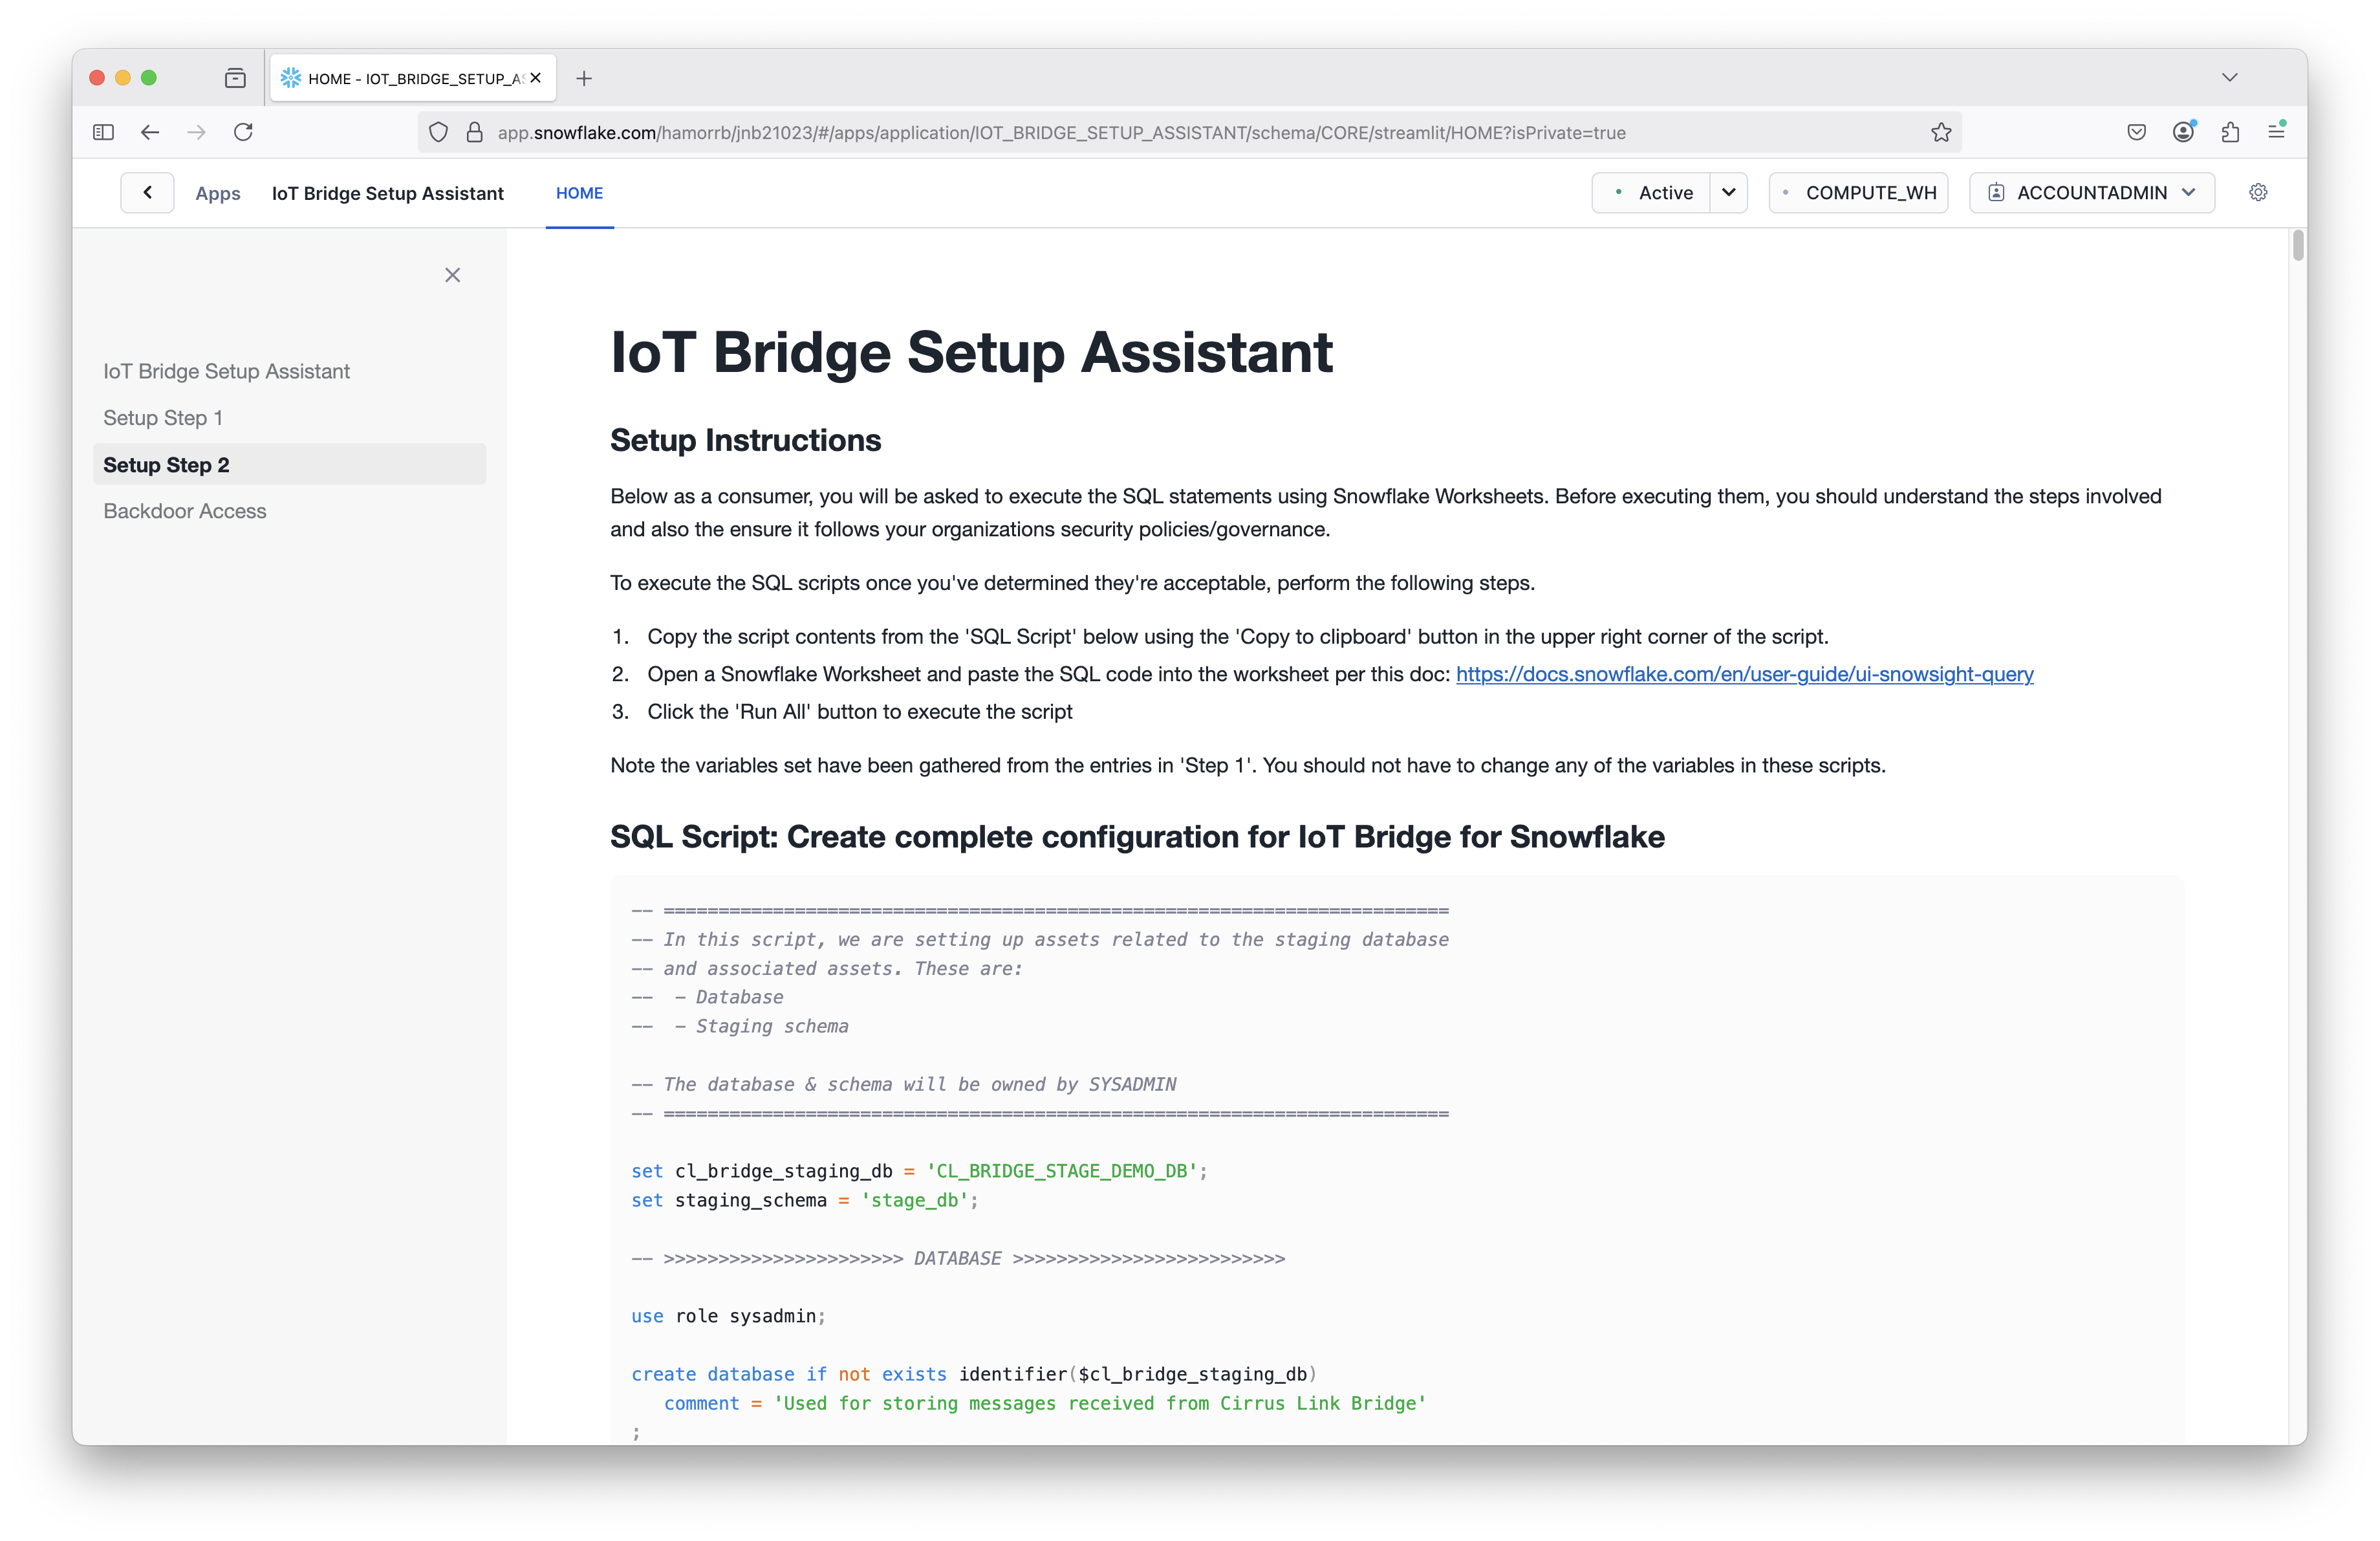
Task: Open the Firefox sidebar toggle icon
Action: (x=103, y=132)
